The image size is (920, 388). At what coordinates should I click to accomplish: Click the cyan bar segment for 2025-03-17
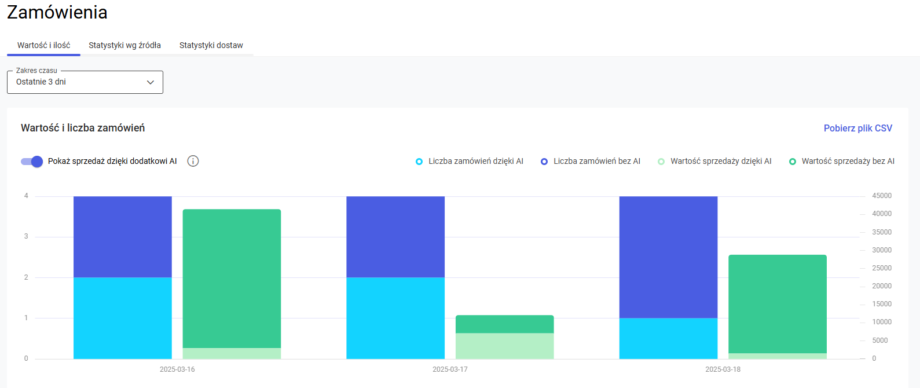[x=395, y=318]
